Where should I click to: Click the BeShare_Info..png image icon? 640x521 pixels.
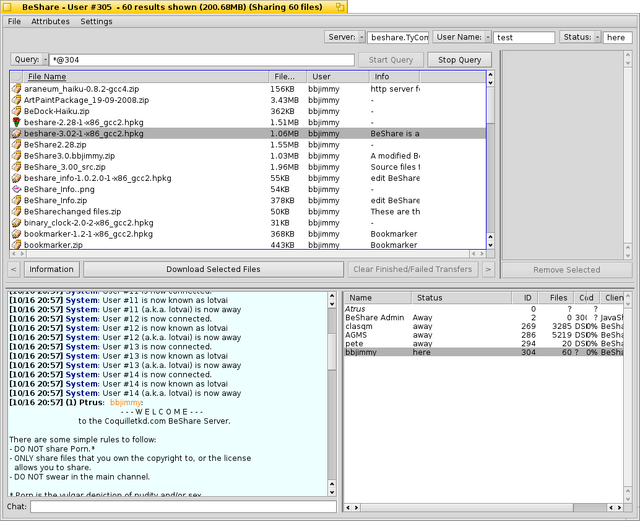16,189
